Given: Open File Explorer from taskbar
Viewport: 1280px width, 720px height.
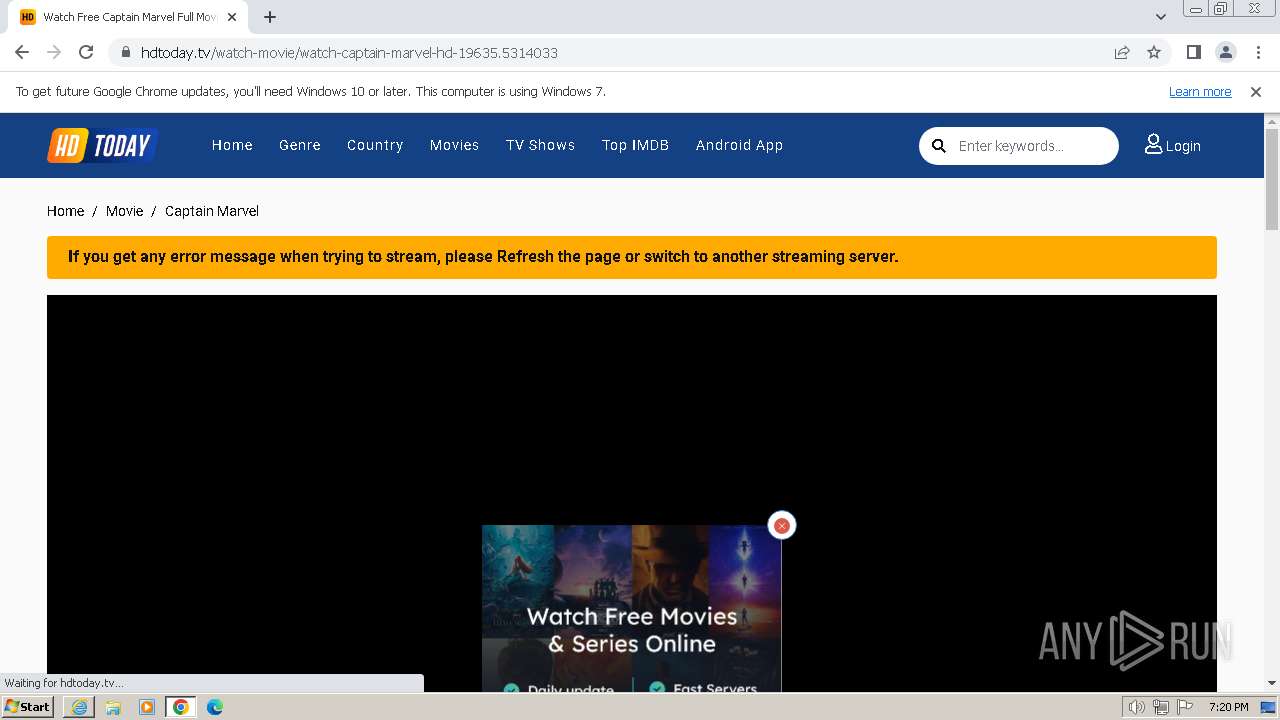Looking at the screenshot, I should [x=113, y=707].
